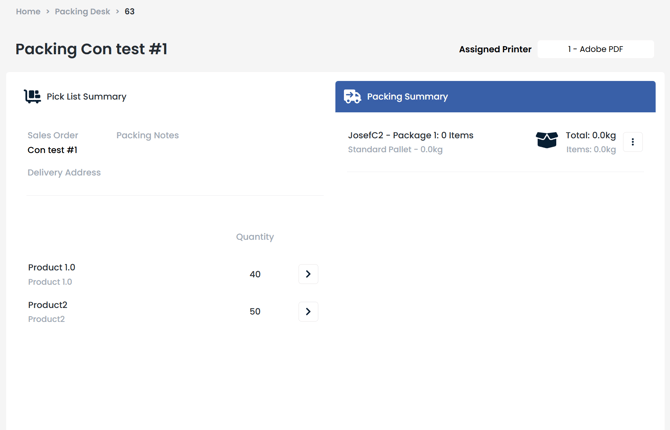Select the Packing Summary header tab
The image size is (670, 430).
point(495,97)
